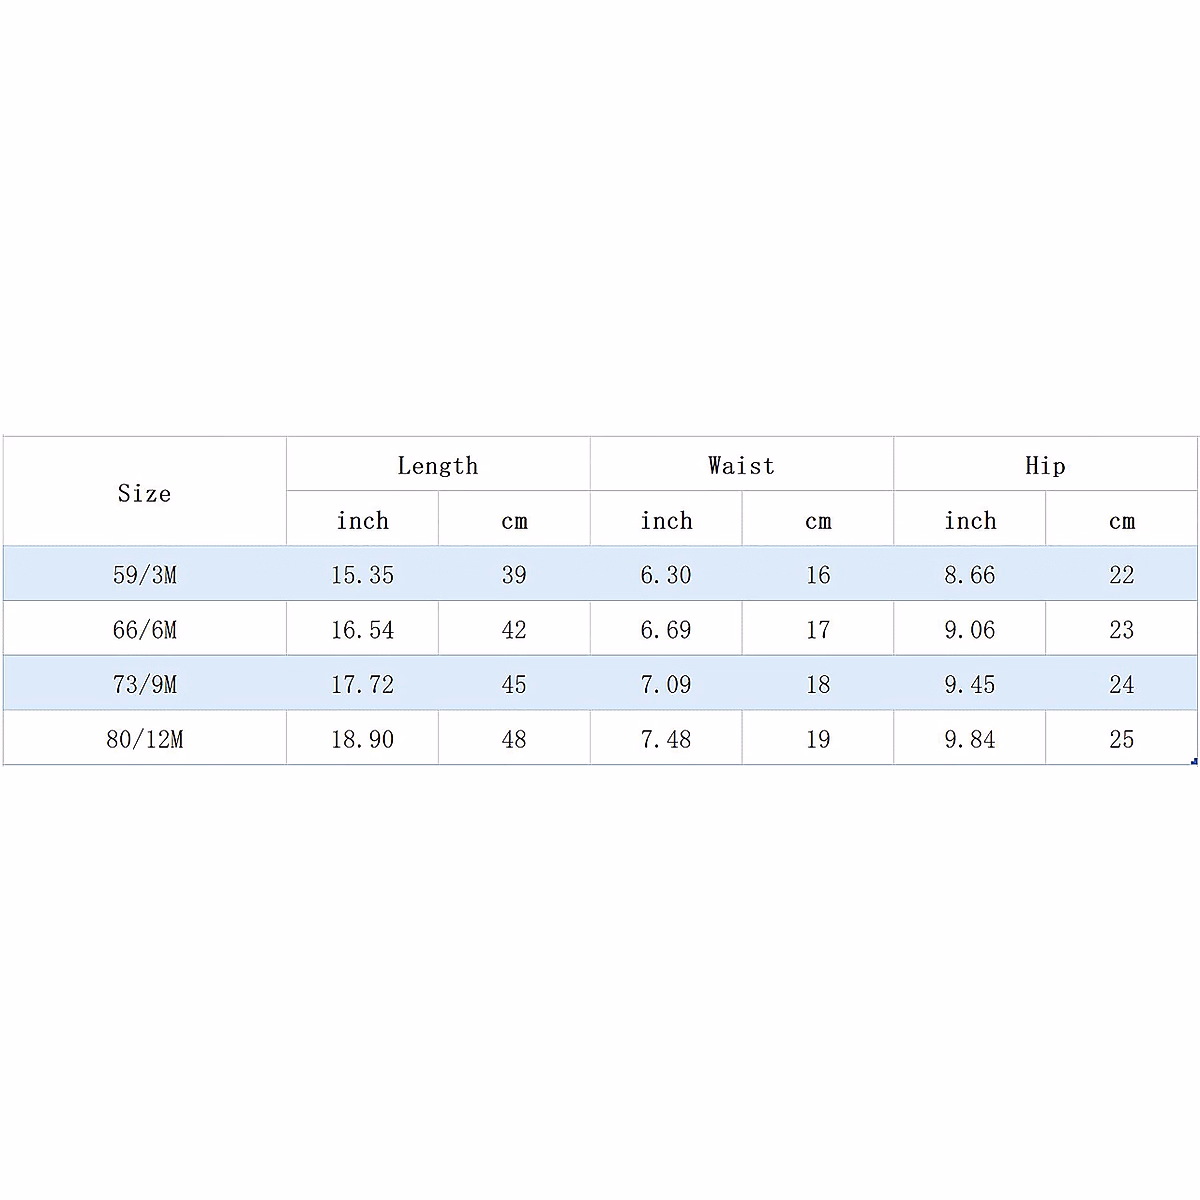The width and height of the screenshot is (1200, 1200).
Task: Select the 16.54 length cell
Action: click(x=362, y=630)
